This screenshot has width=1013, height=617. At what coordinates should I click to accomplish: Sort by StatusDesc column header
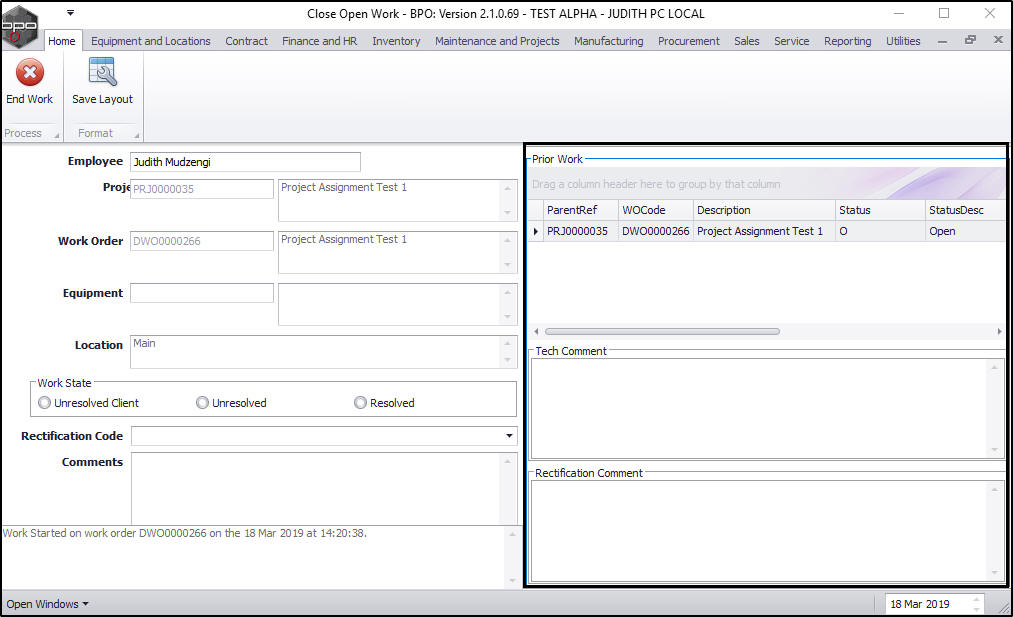click(x=965, y=210)
